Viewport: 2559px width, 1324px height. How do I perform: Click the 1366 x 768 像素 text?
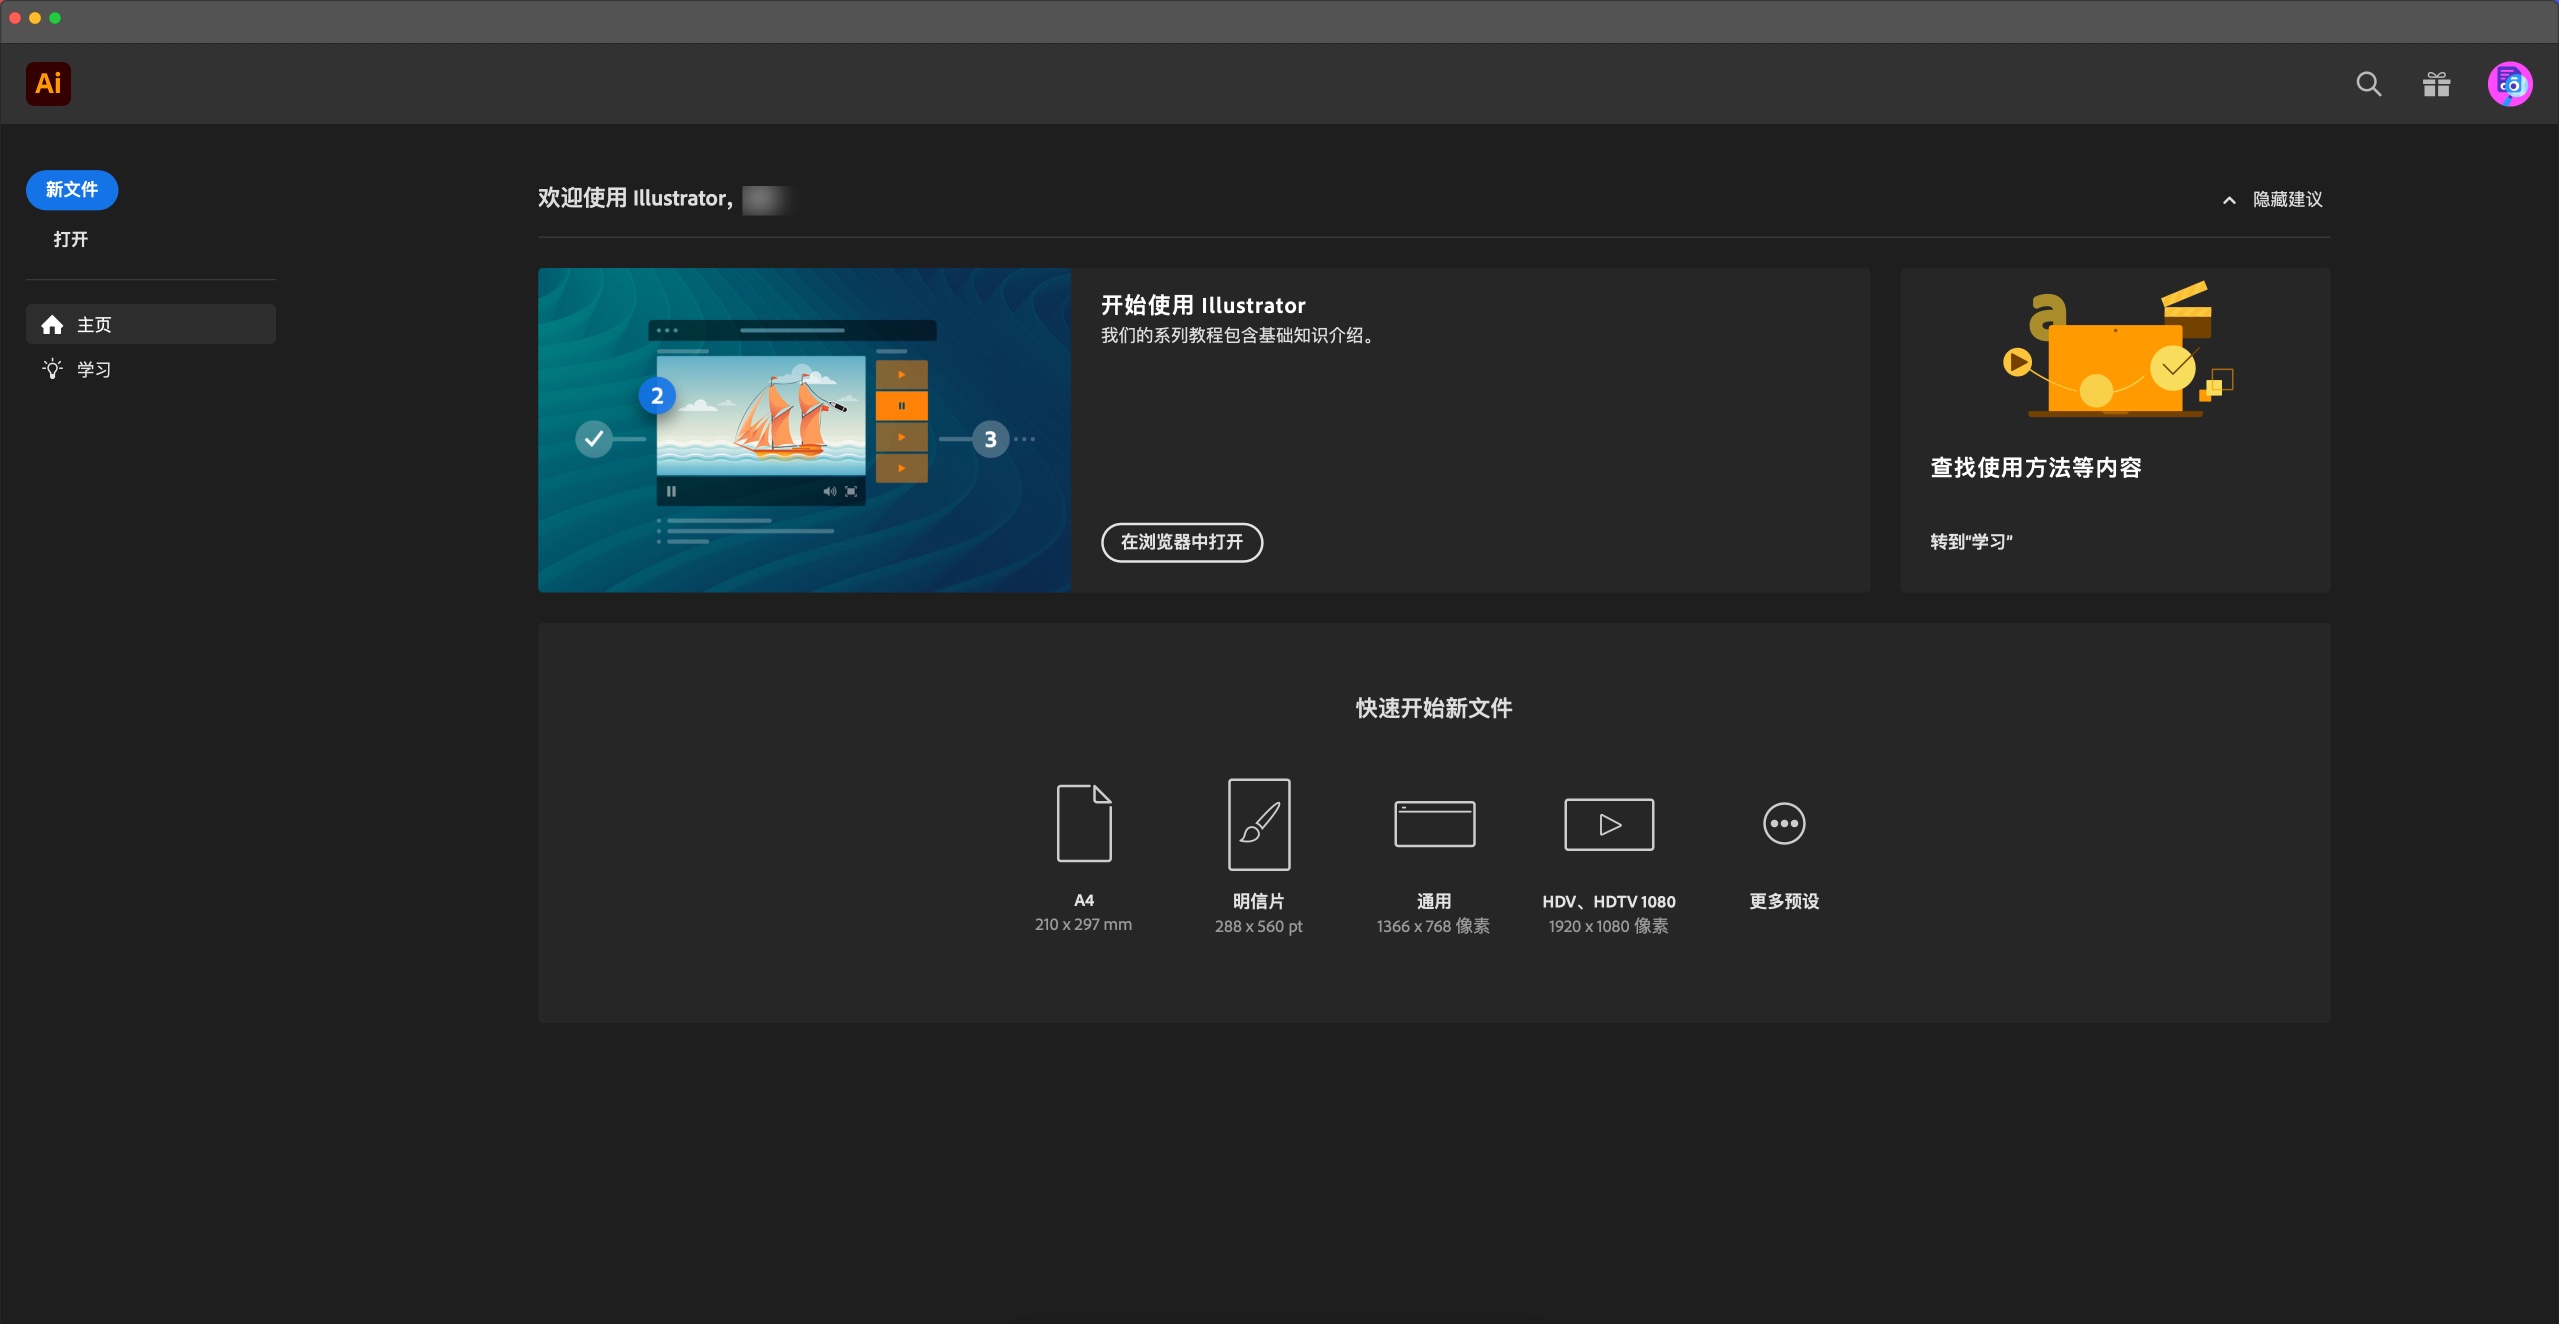pos(1433,927)
